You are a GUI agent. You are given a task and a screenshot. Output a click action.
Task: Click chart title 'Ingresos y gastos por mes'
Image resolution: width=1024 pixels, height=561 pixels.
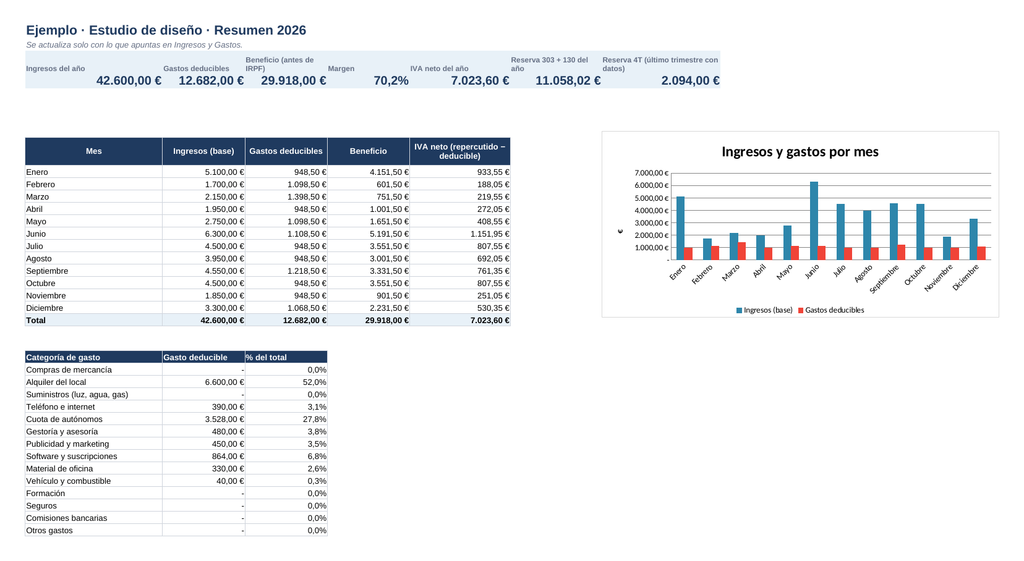coord(800,152)
